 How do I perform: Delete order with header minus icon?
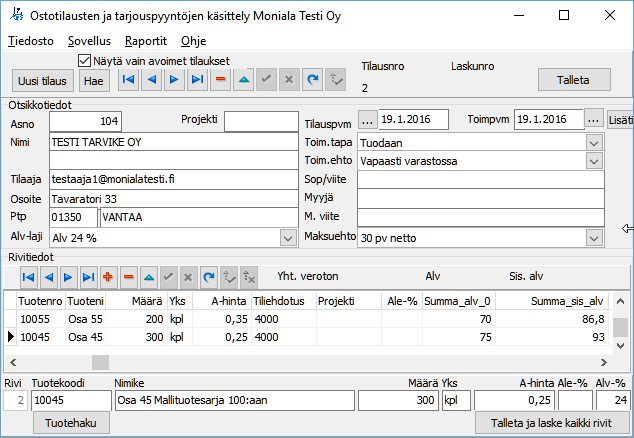[220, 79]
